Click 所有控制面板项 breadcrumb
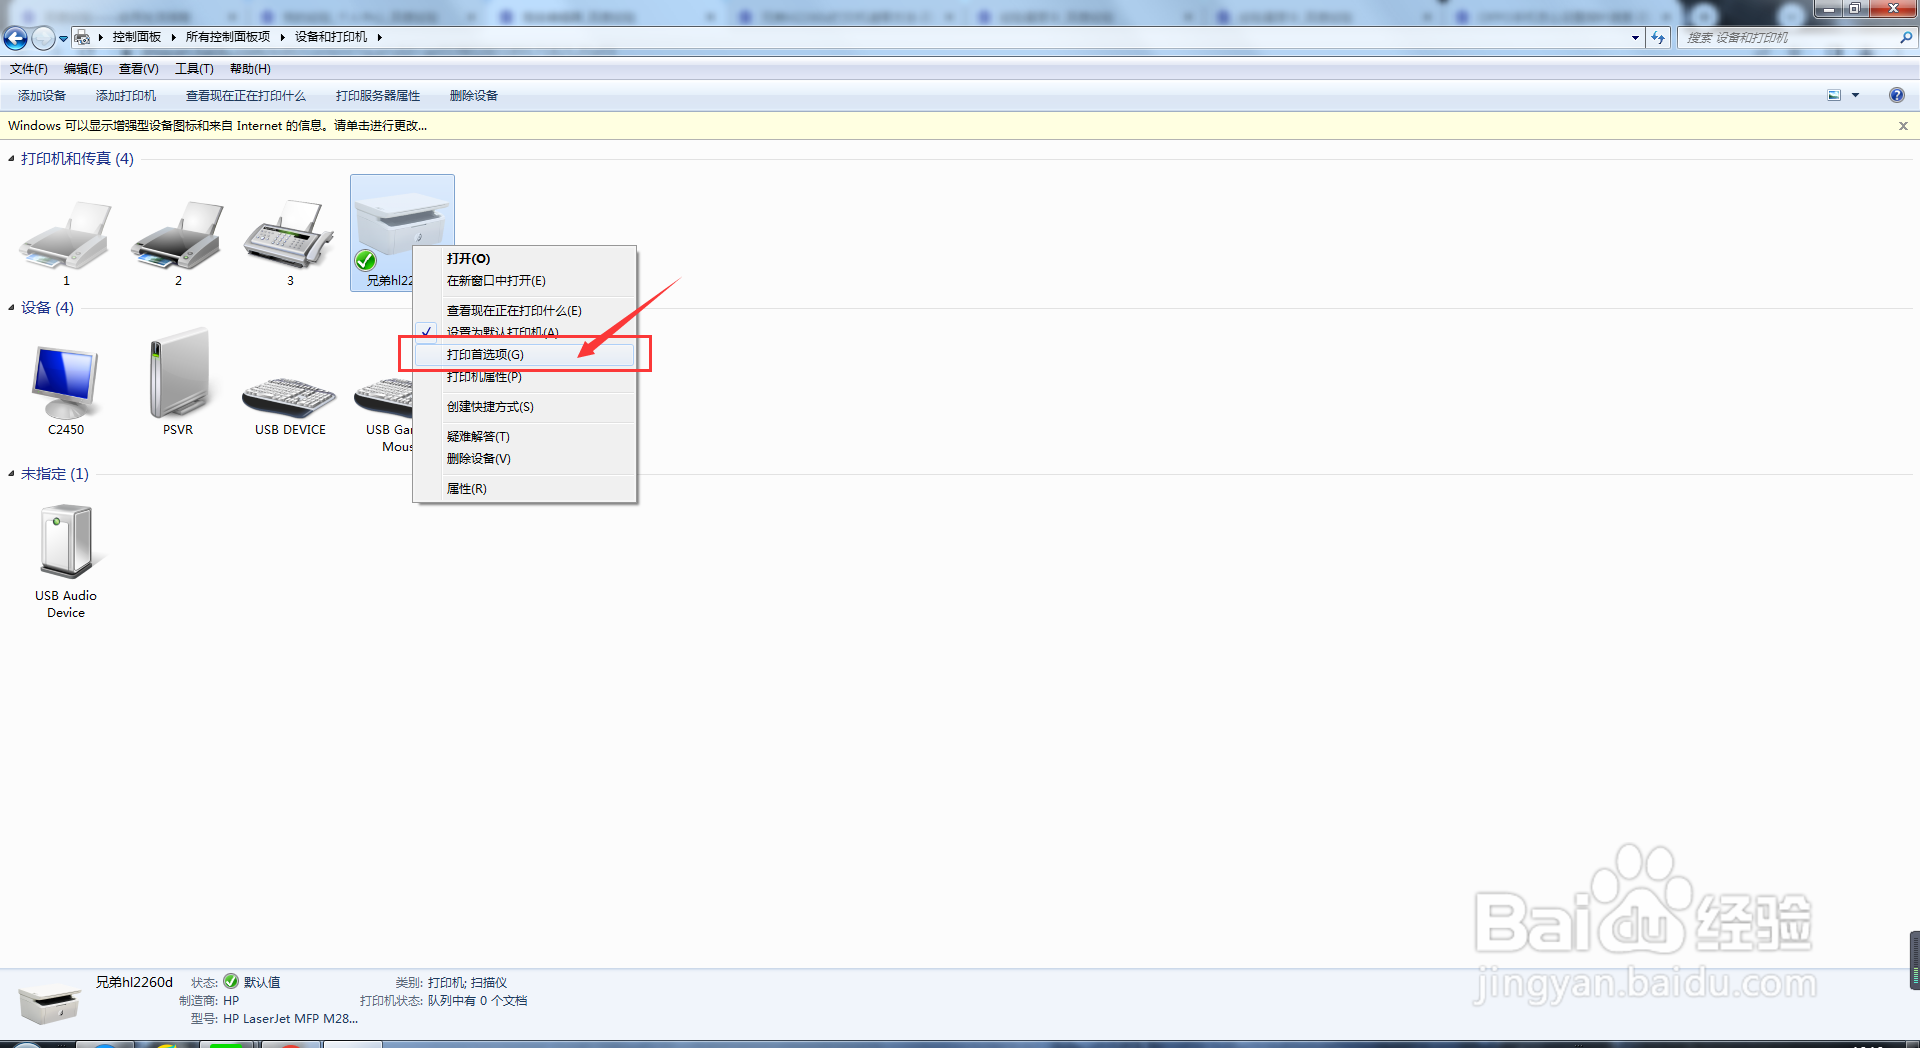The height and width of the screenshot is (1048, 1920). click(228, 37)
